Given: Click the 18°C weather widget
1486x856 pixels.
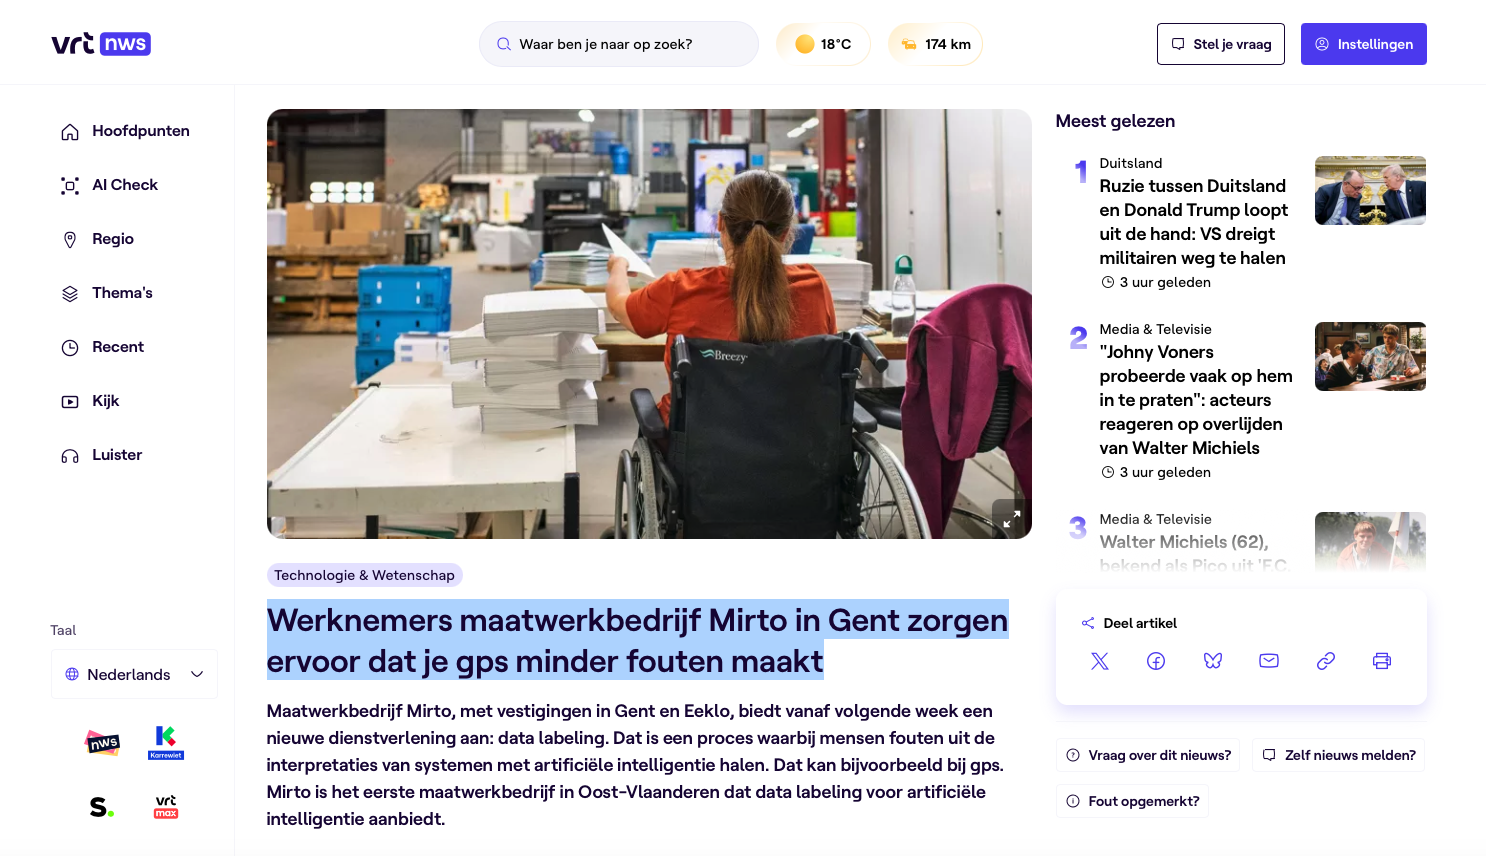Looking at the screenshot, I should (823, 44).
